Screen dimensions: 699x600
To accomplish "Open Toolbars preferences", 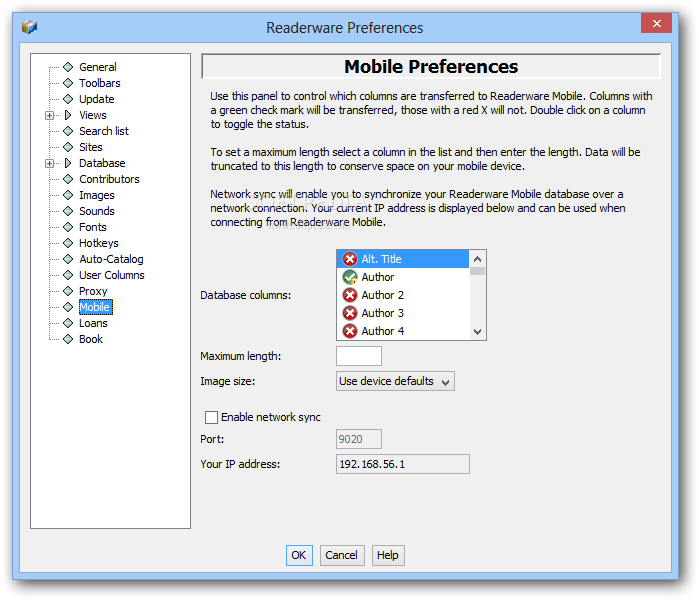I will coord(100,83).
